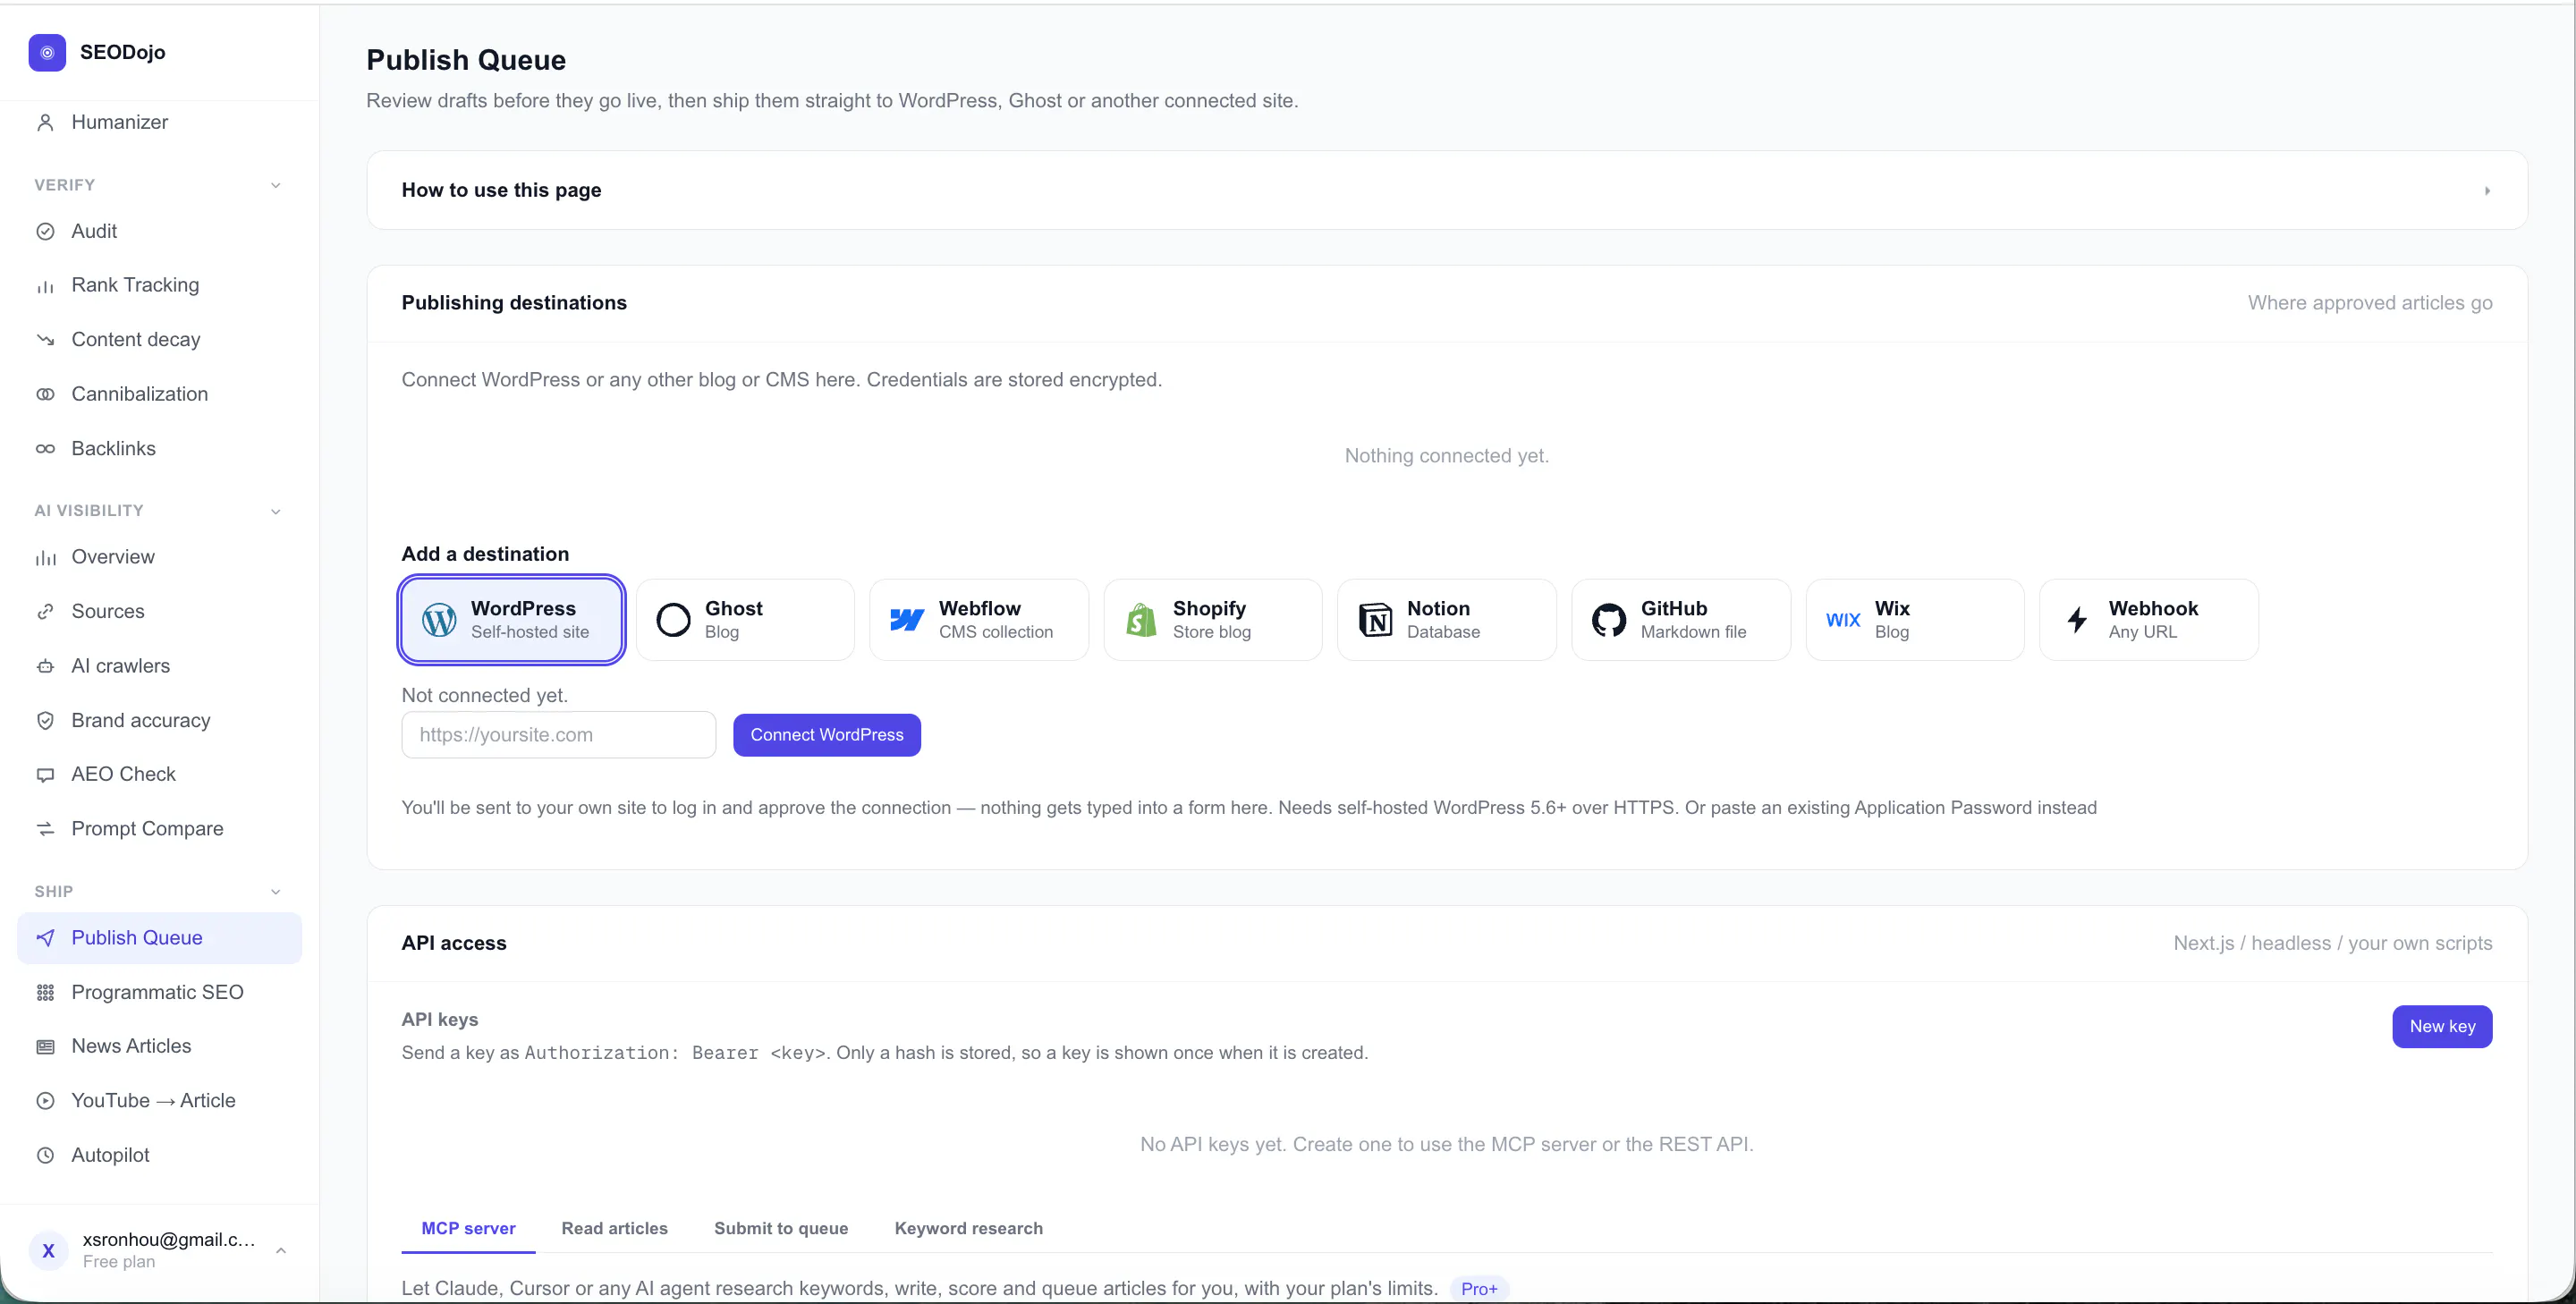Click the News Articles newspaper icon
The width and height of the screenshot is (2576, 1304).
point(45,1047)
